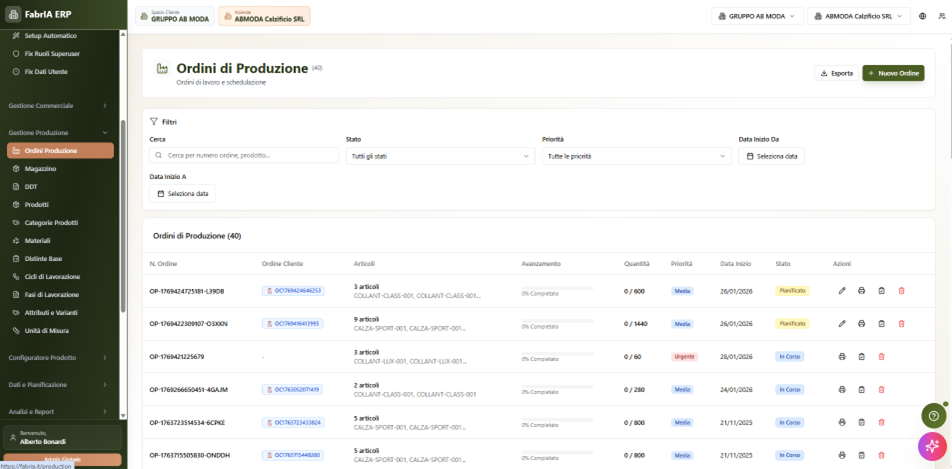Open Unità di Misura sidebar item
Viewport: 952px width, 469px height.
point(60,331)
